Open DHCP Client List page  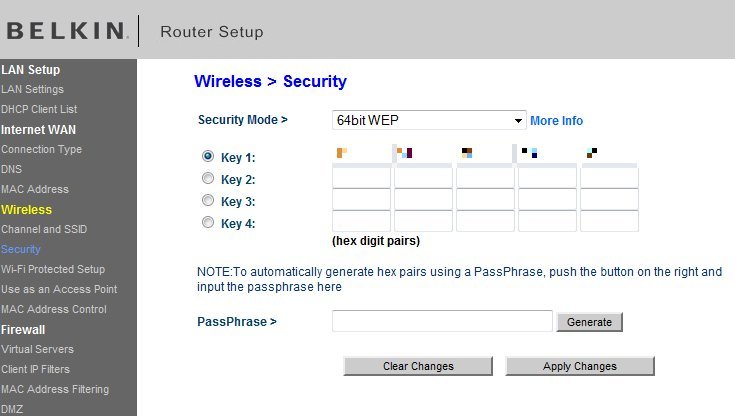click(x=39, y=109)
